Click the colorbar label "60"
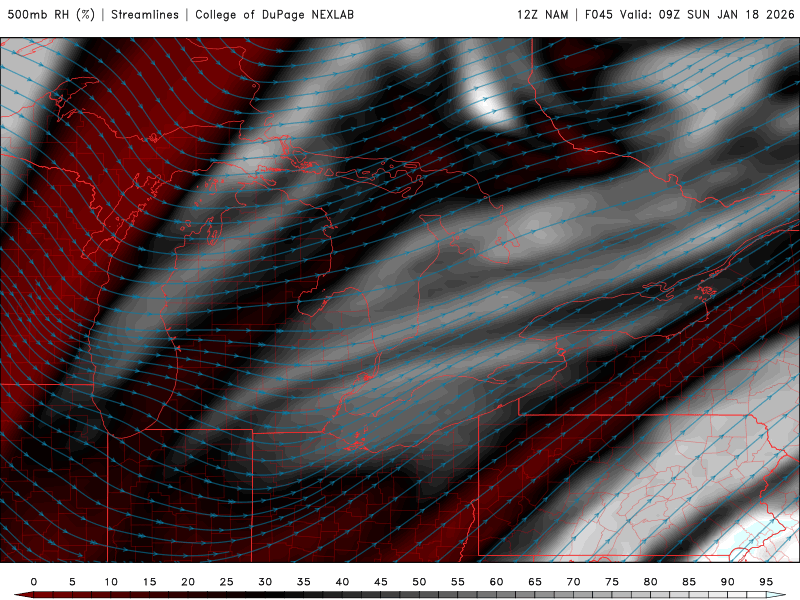 496,582
